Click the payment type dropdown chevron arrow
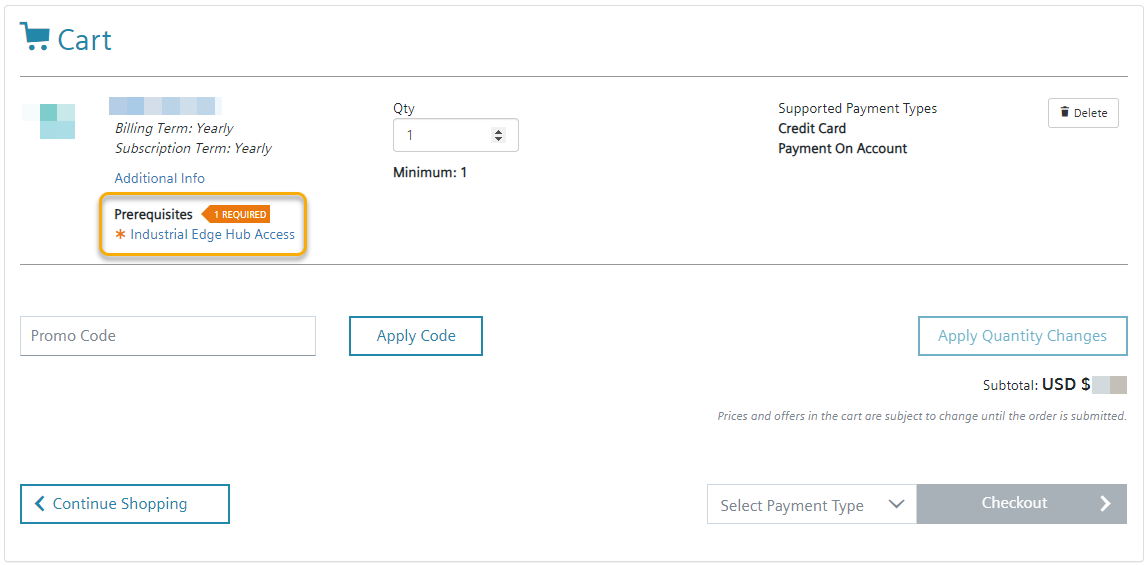Image resolution: width=1148 pixels, height=565 pixels. [896, 504]
